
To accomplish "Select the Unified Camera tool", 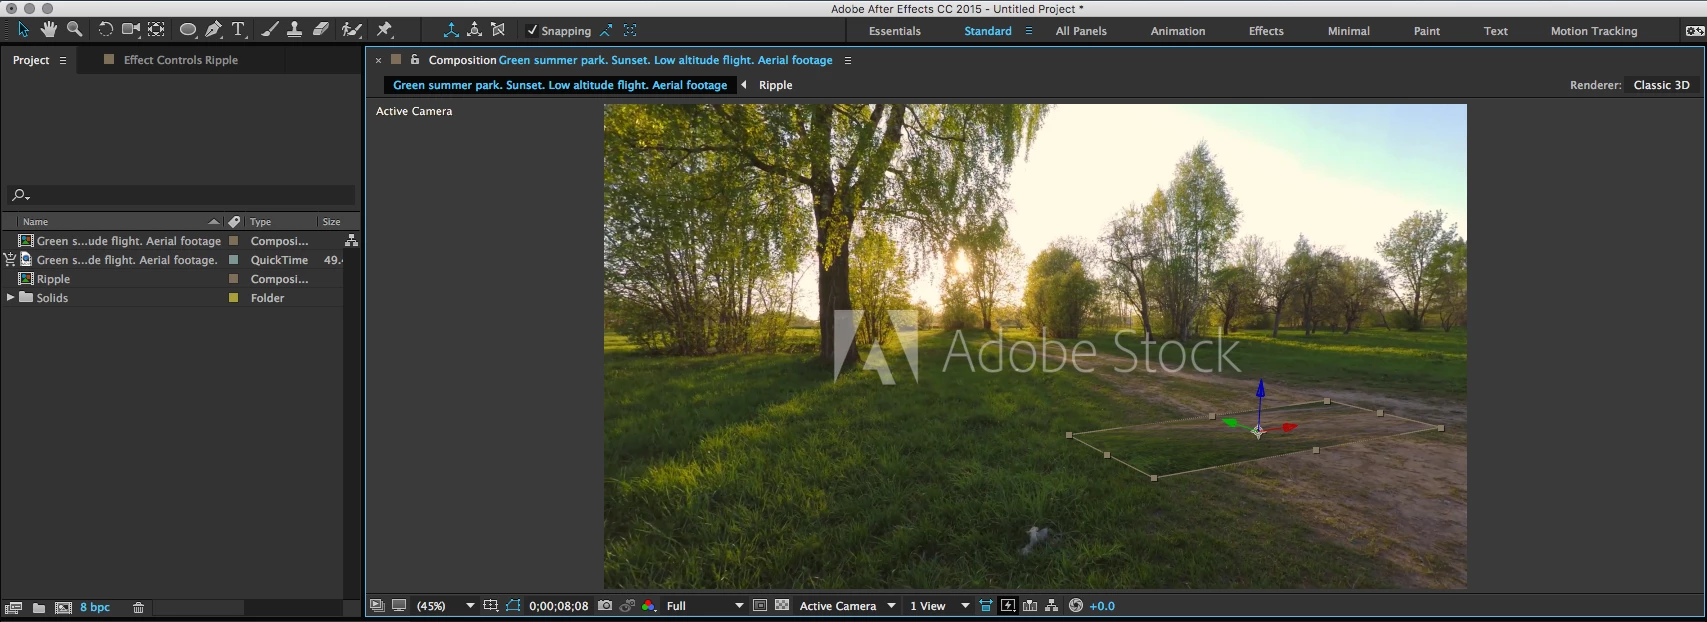I will point(131,30).
